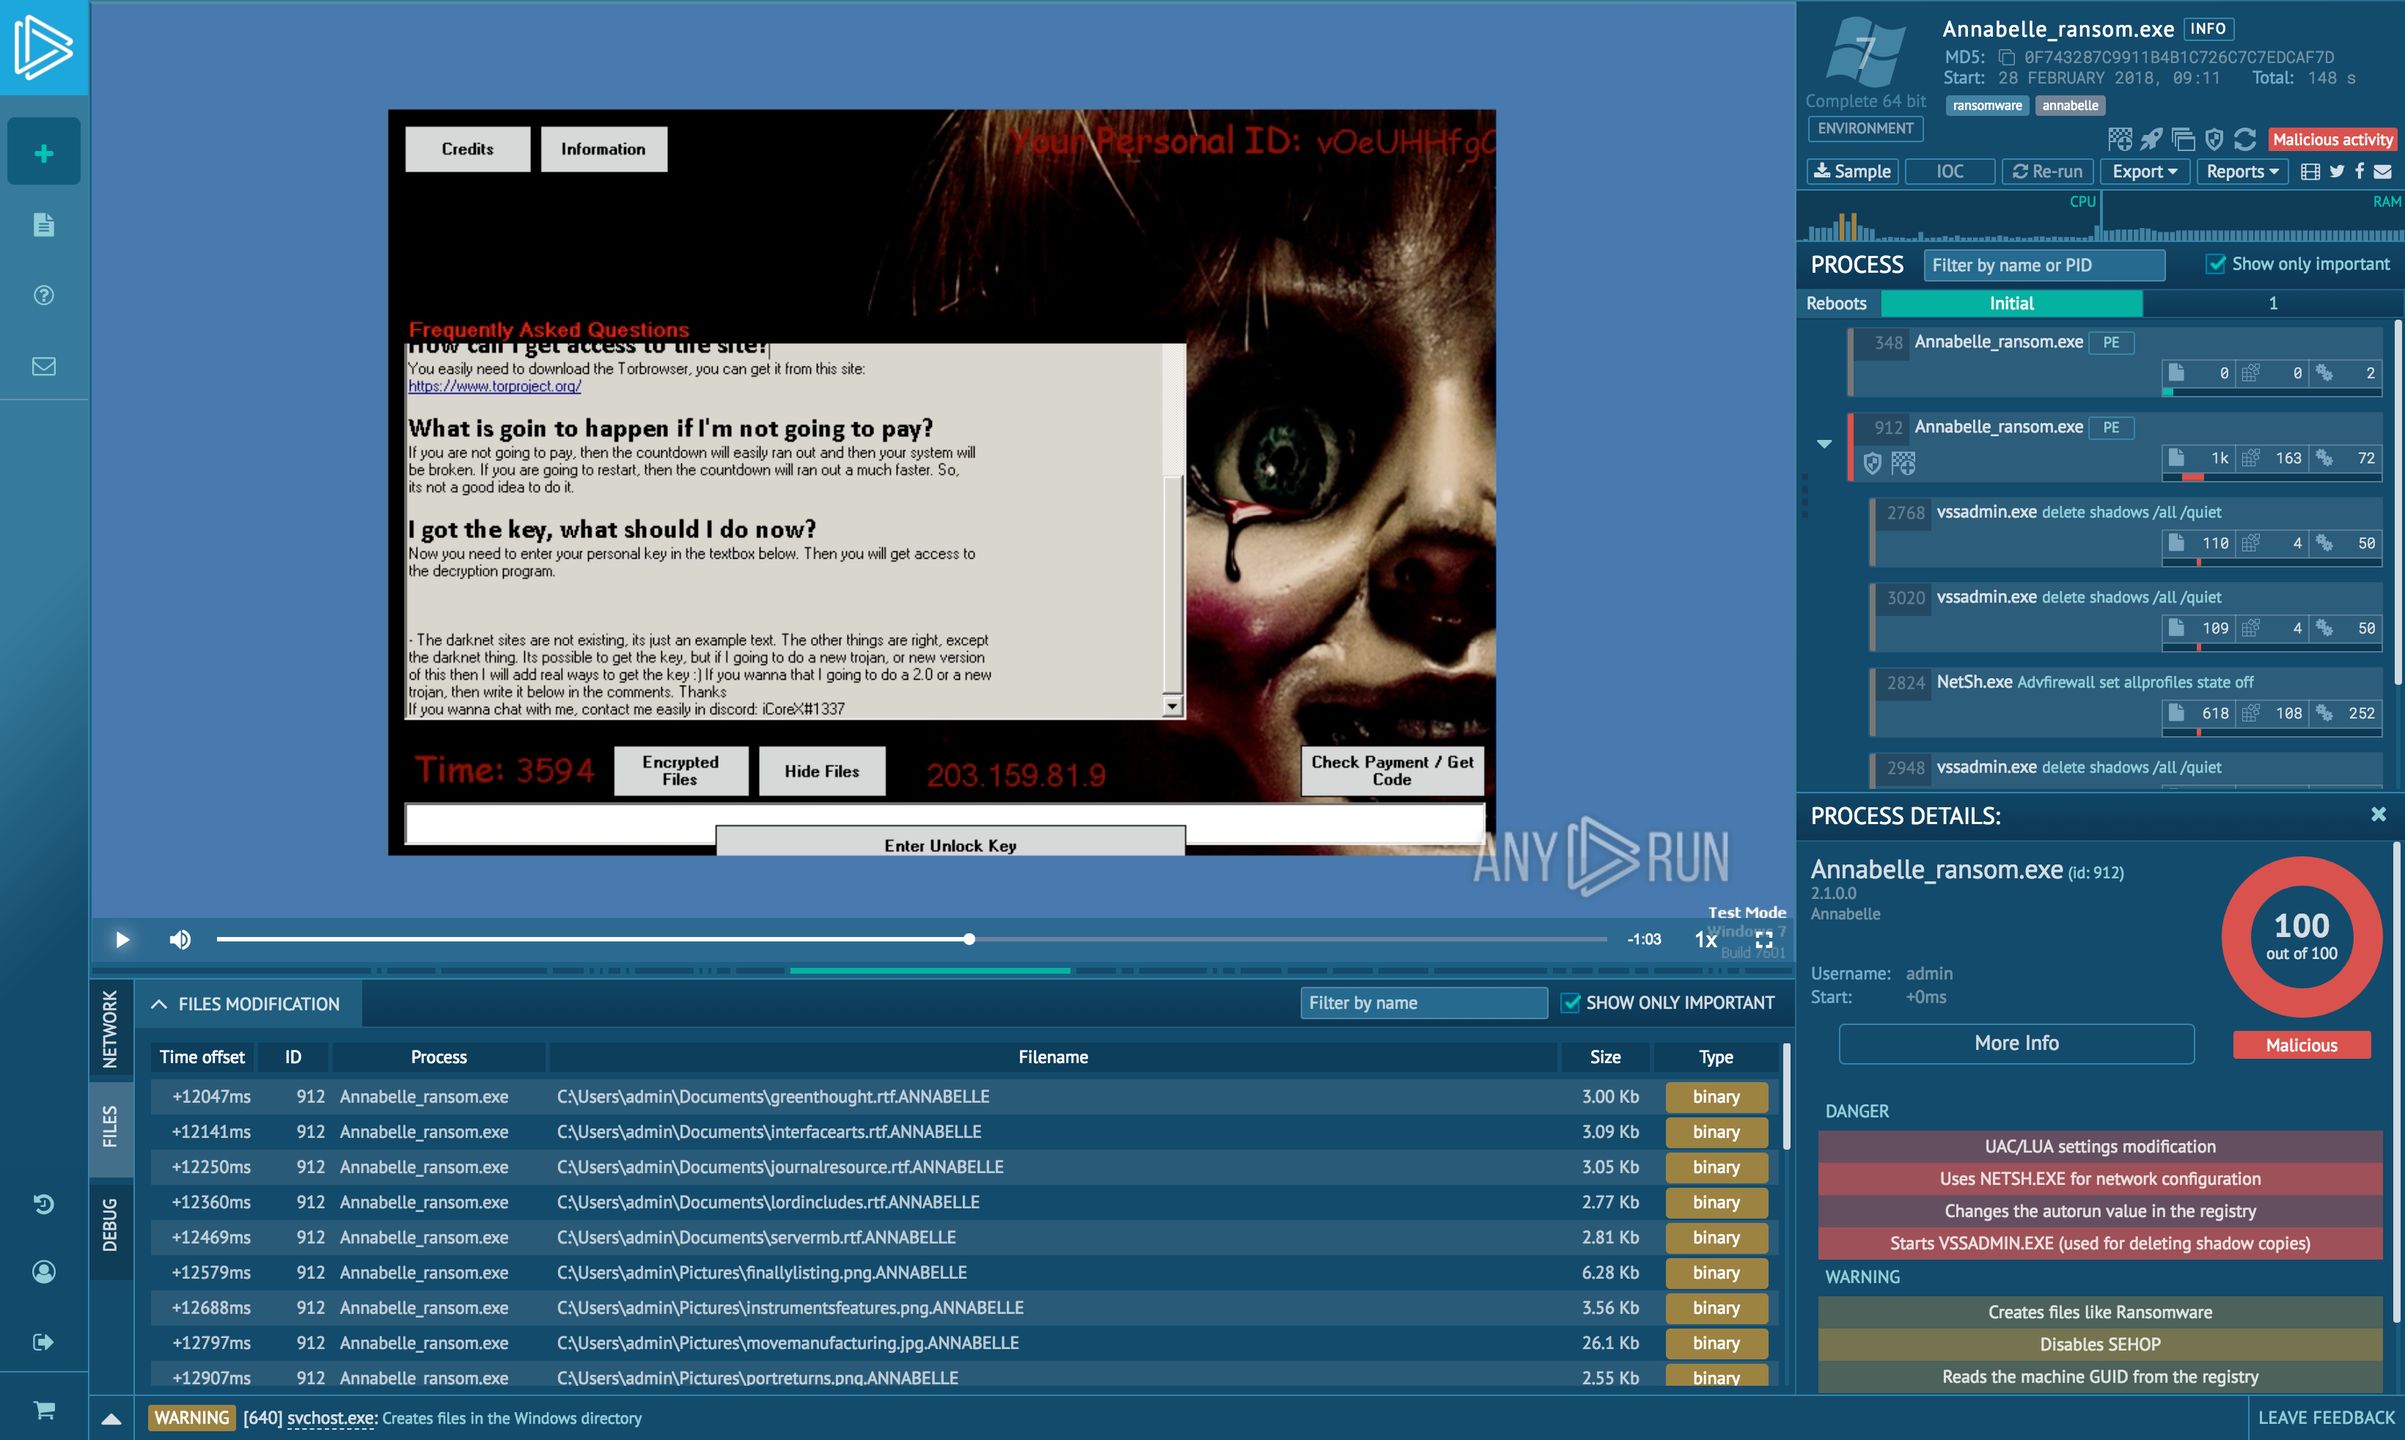Mute the video with speaker icon
The height and width of the screenshot is (1440, 2405).
(x=180, y=939)
